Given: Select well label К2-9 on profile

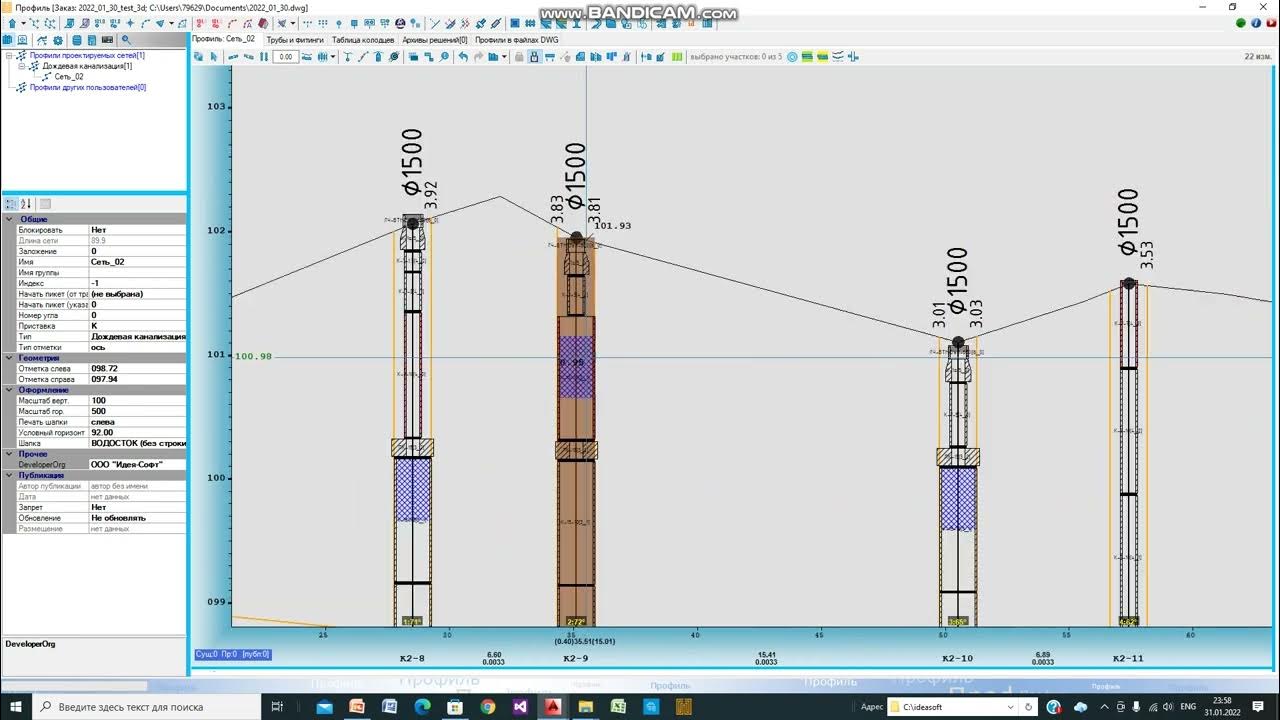Looking at the screenshot, I should 575,658.
